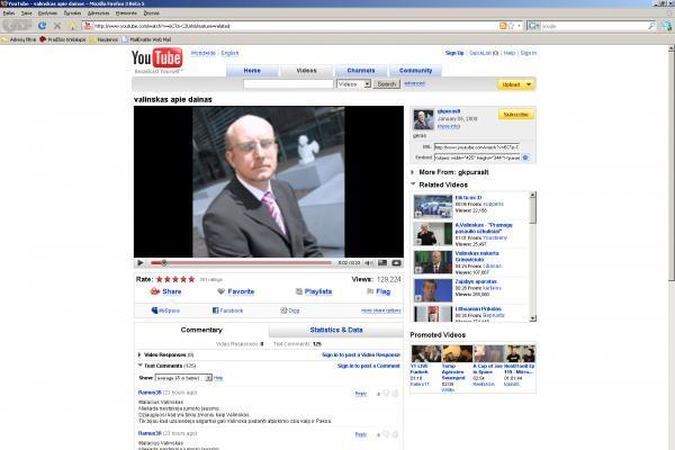
Task: Rate the video five stars
Action: [x=192, y=279]
